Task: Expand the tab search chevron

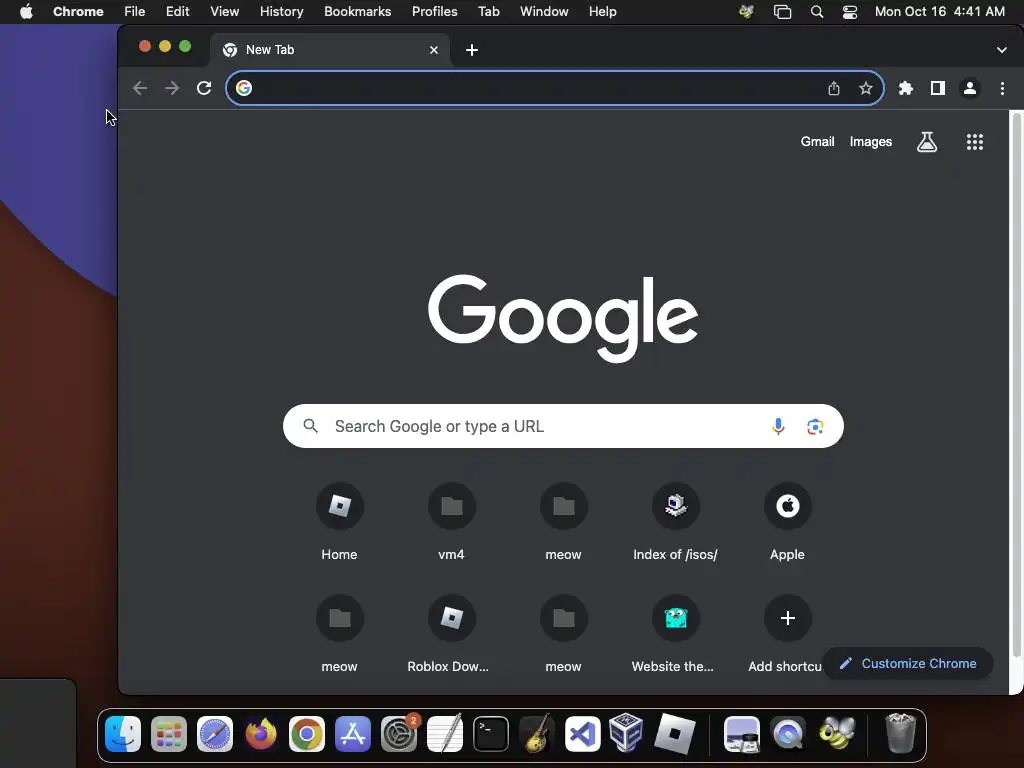Action: pos(1002,50)
